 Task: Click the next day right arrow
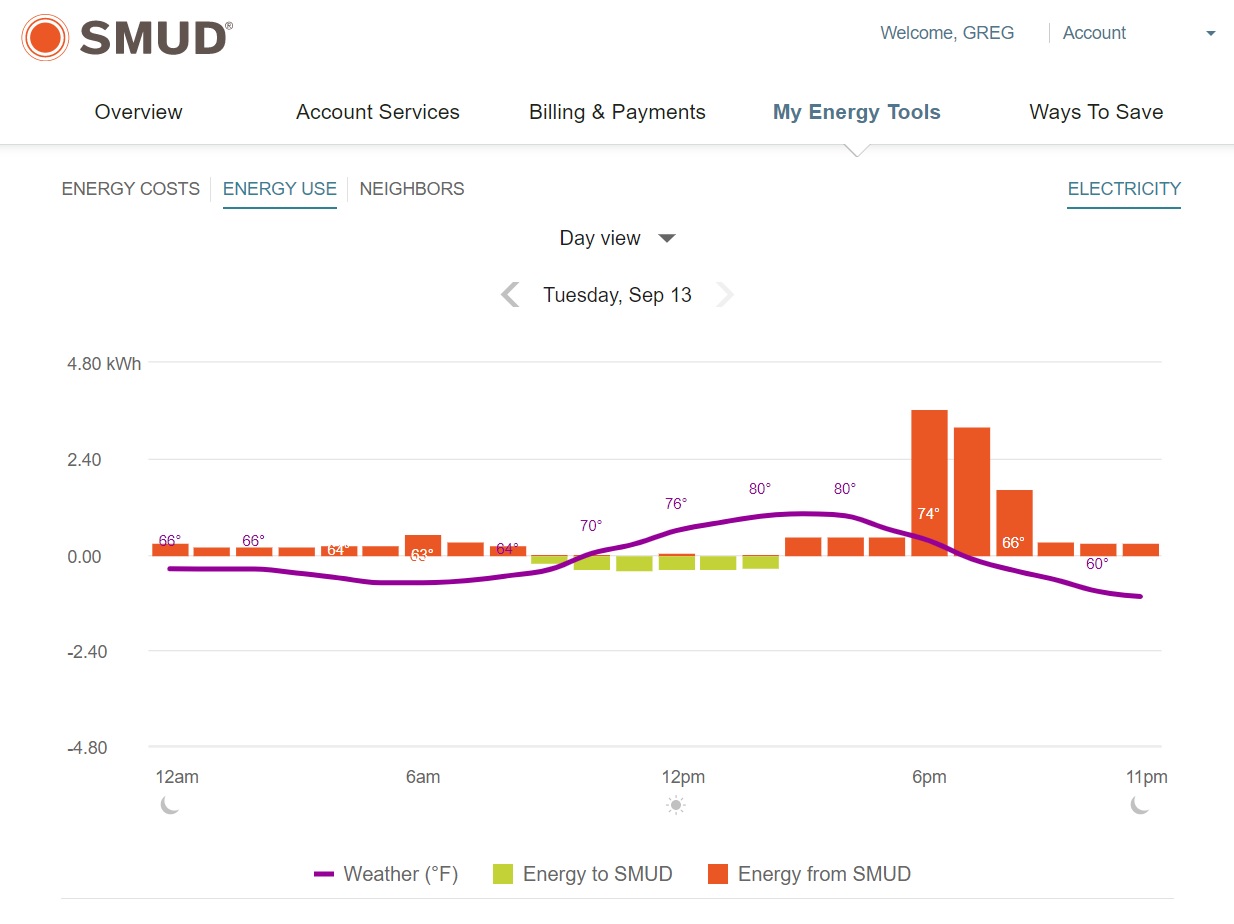[x=725, y=295]
